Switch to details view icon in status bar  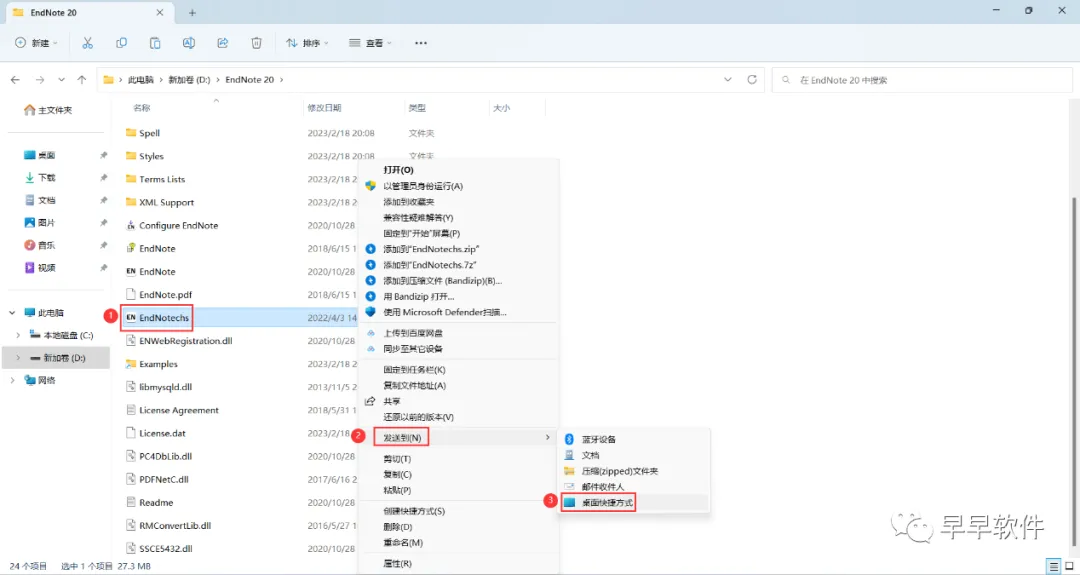coord(1052,566)
